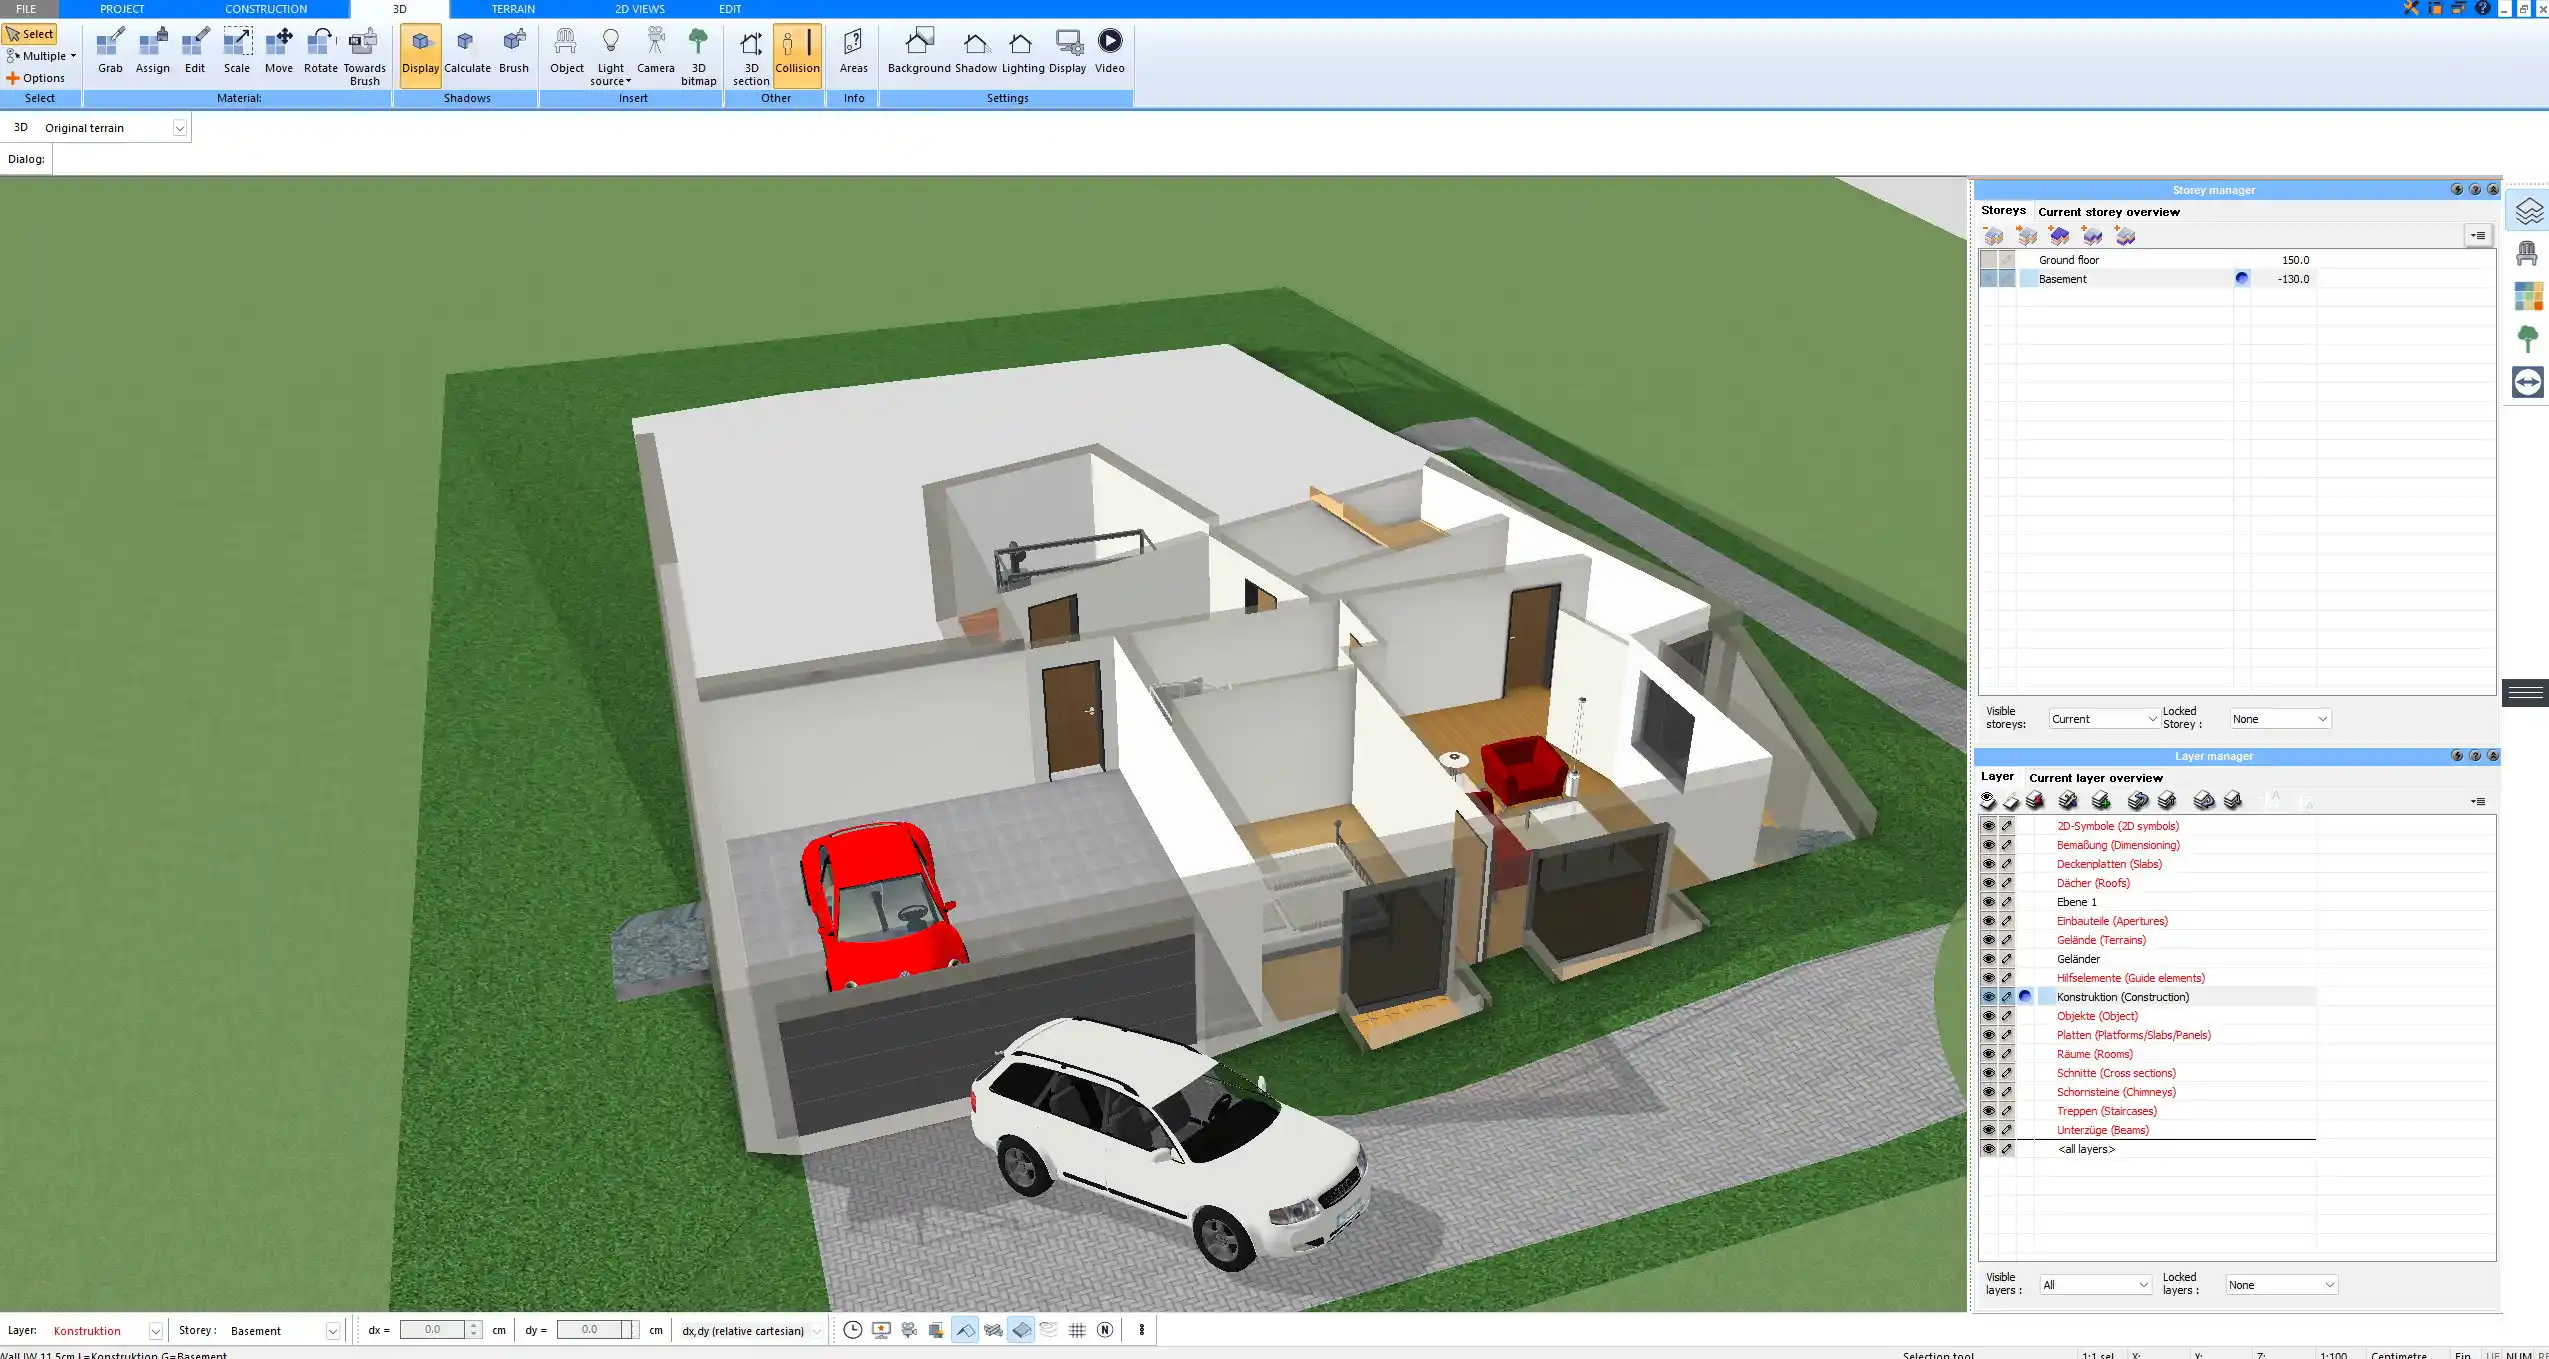The height and width of the screenshot is (1359, 2549).
Task: Click the dy input field
Action: tap(589, 1330)
